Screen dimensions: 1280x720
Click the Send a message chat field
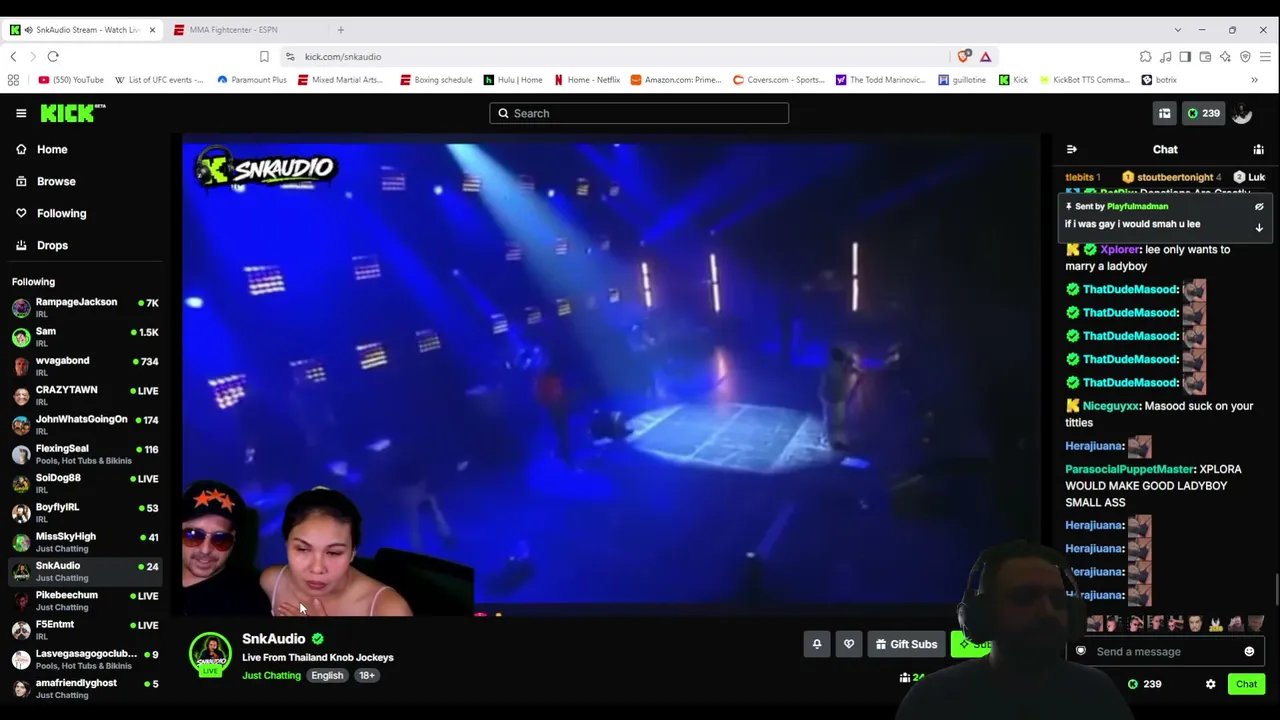(x=1165, y=651)
